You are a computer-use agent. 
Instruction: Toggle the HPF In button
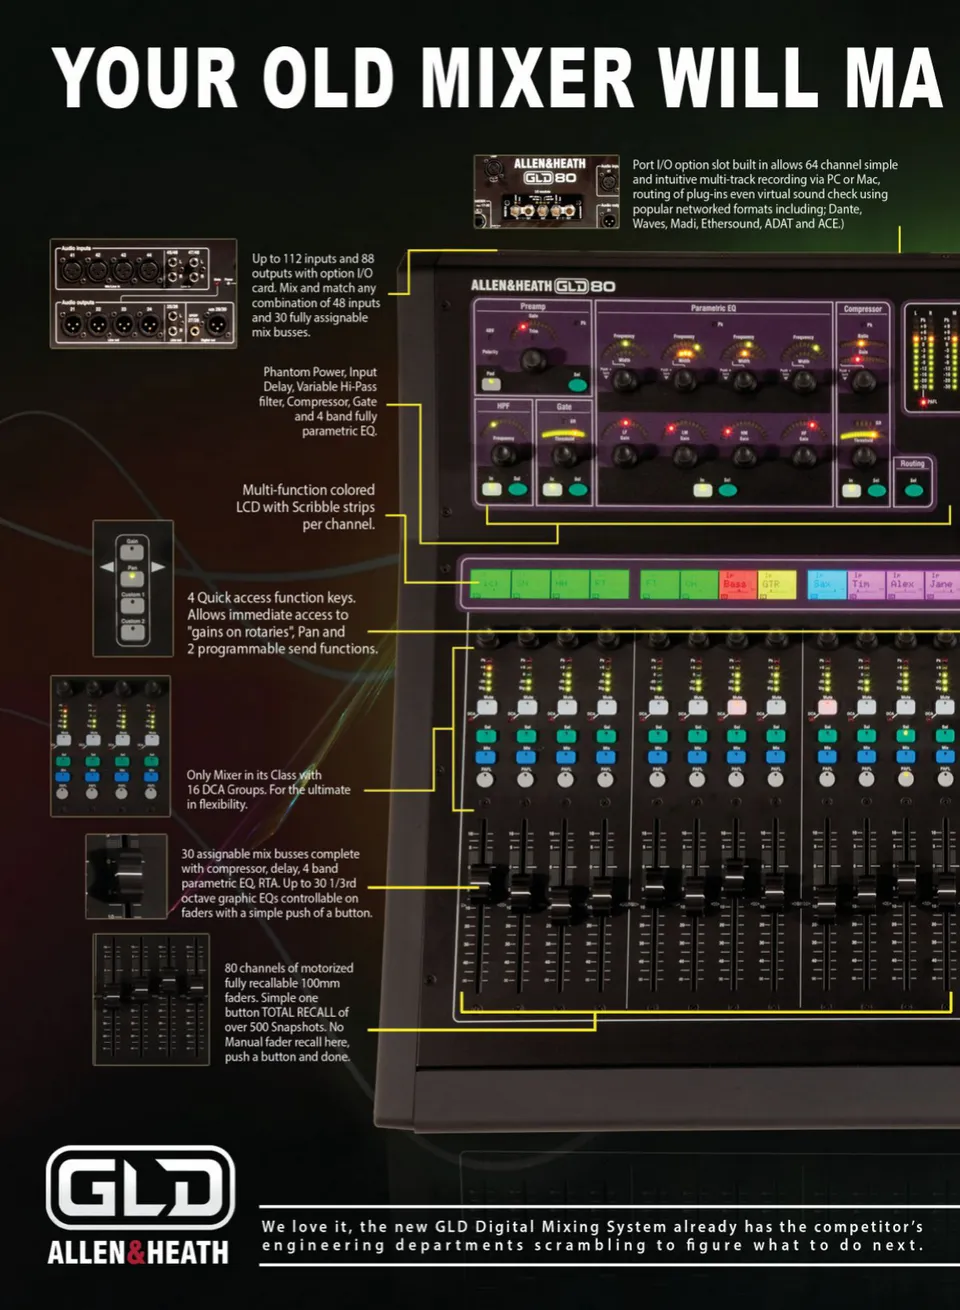click(x=491, y=489)
